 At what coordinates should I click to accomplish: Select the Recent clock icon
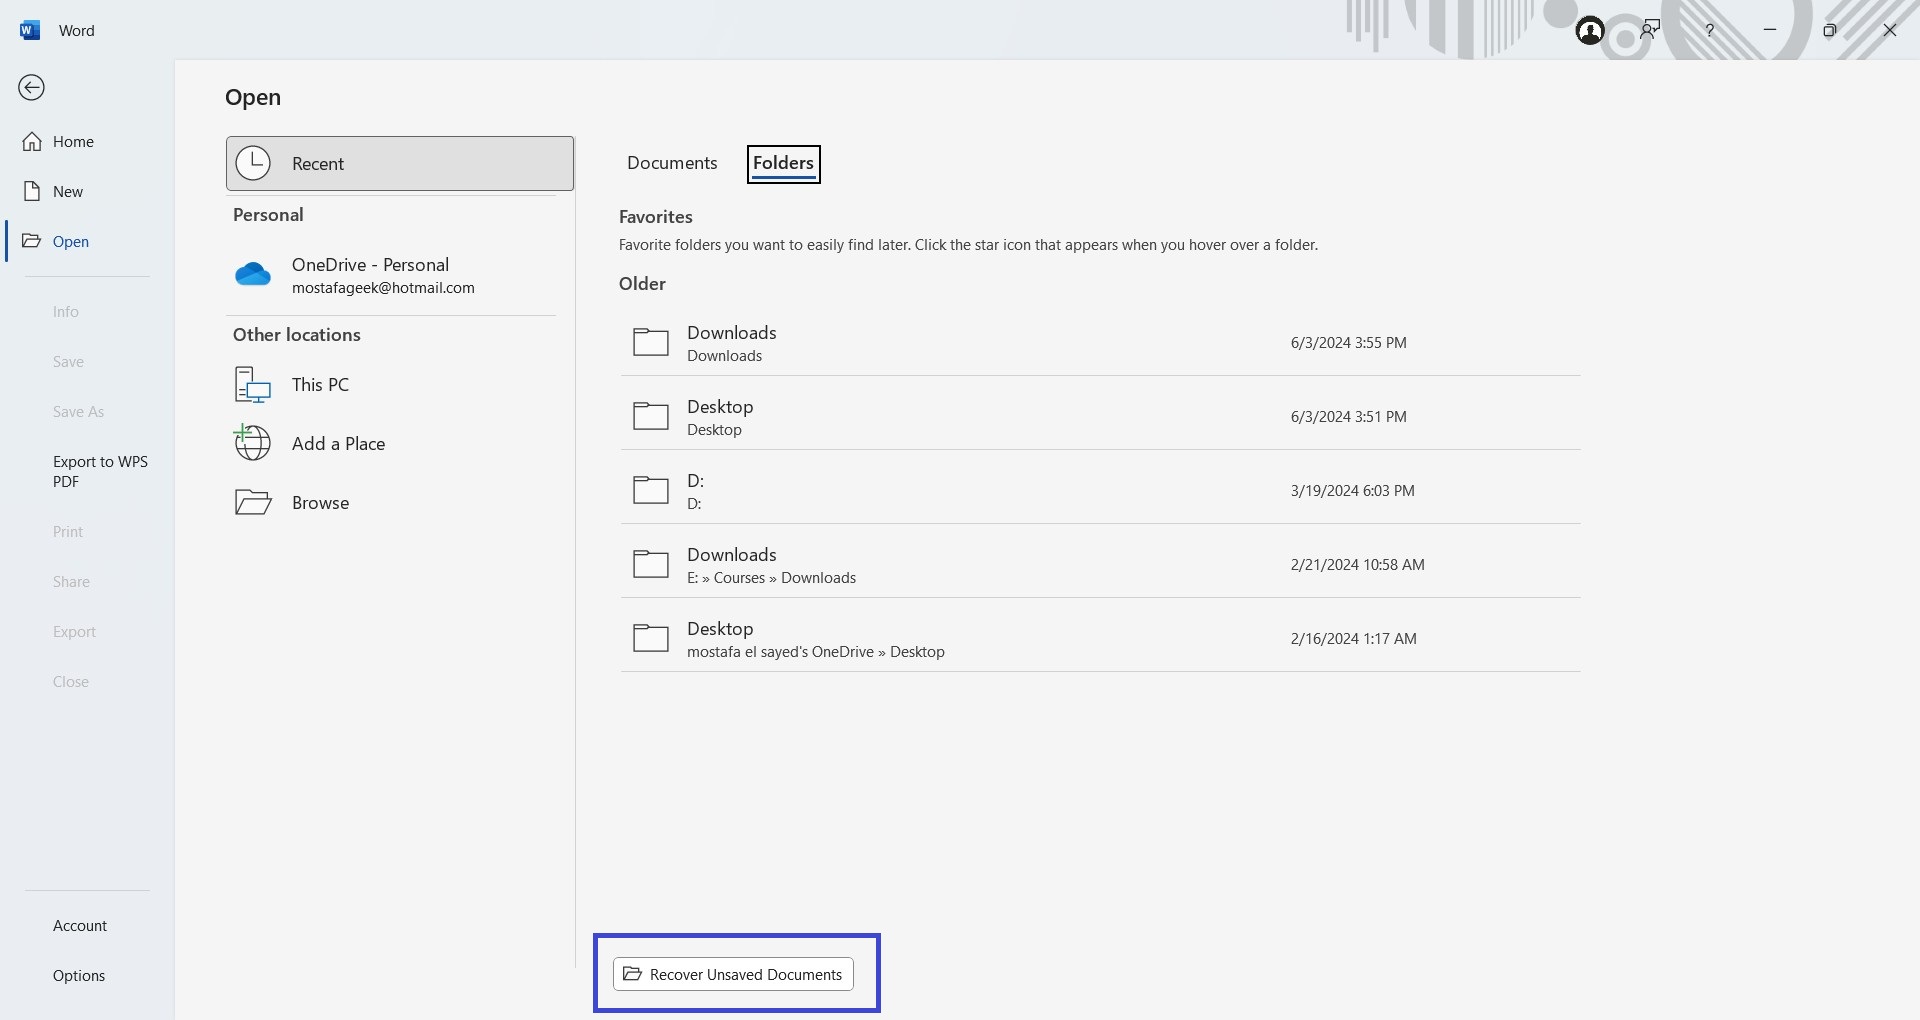click(x=254, y=163)
